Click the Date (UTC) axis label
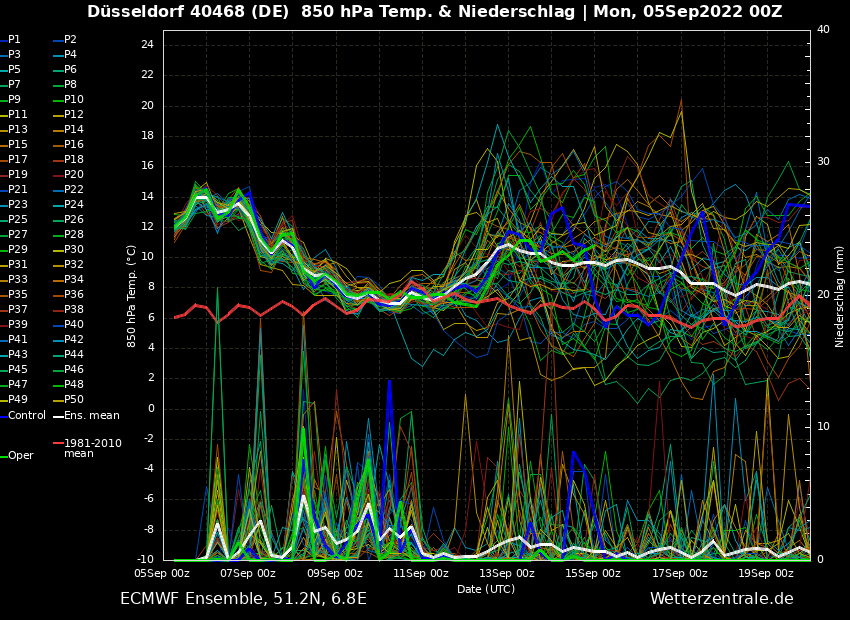 [486, 589]
